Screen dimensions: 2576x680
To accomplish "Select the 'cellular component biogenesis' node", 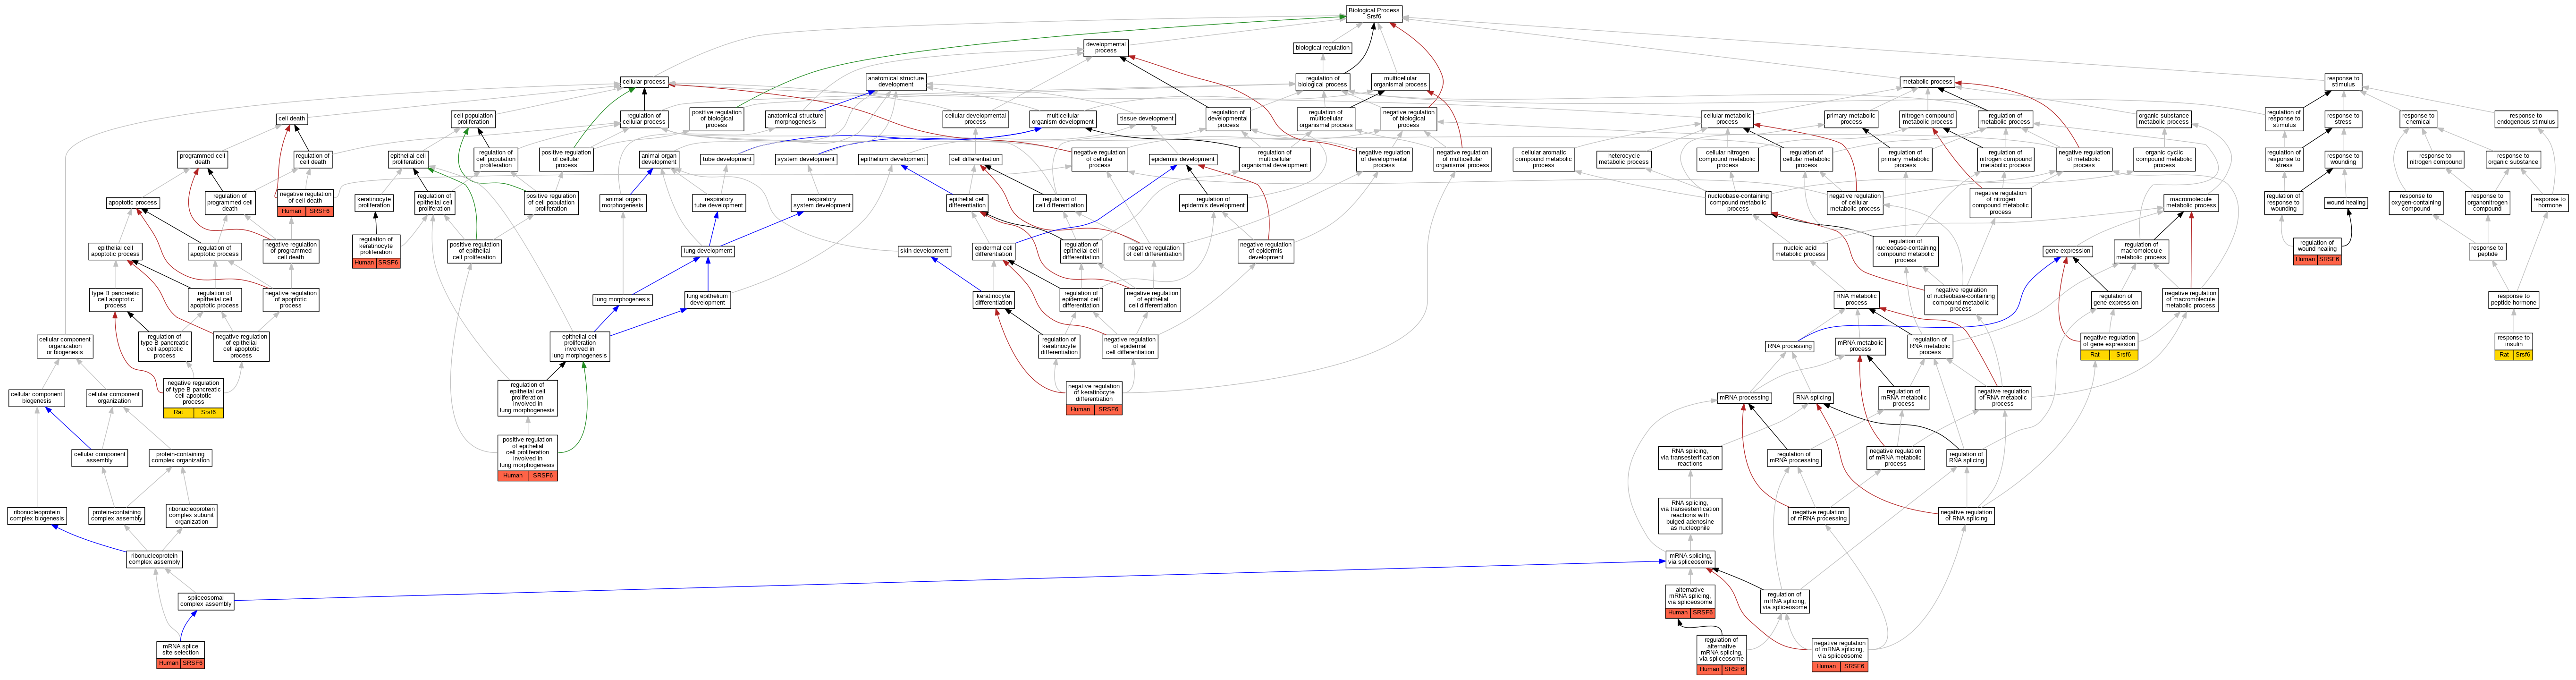I will tap(36, 397).
